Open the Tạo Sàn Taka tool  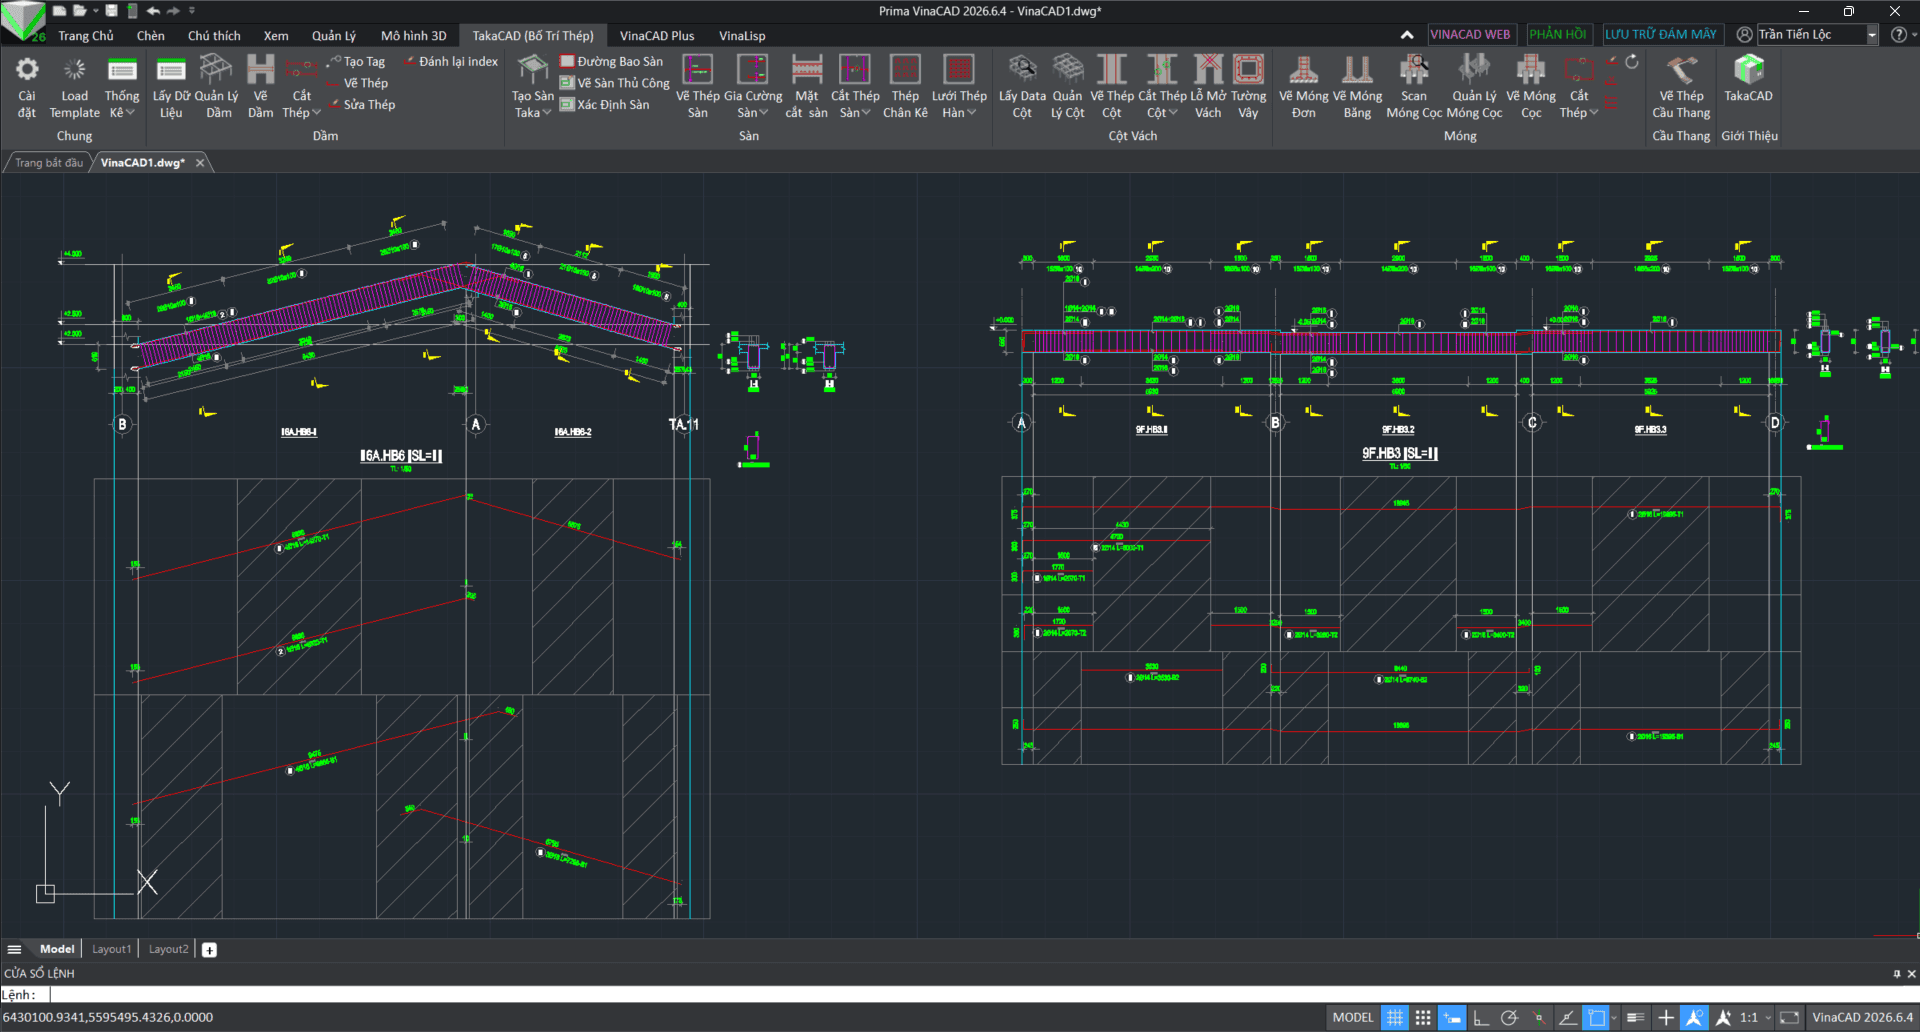tap(532, 87)
